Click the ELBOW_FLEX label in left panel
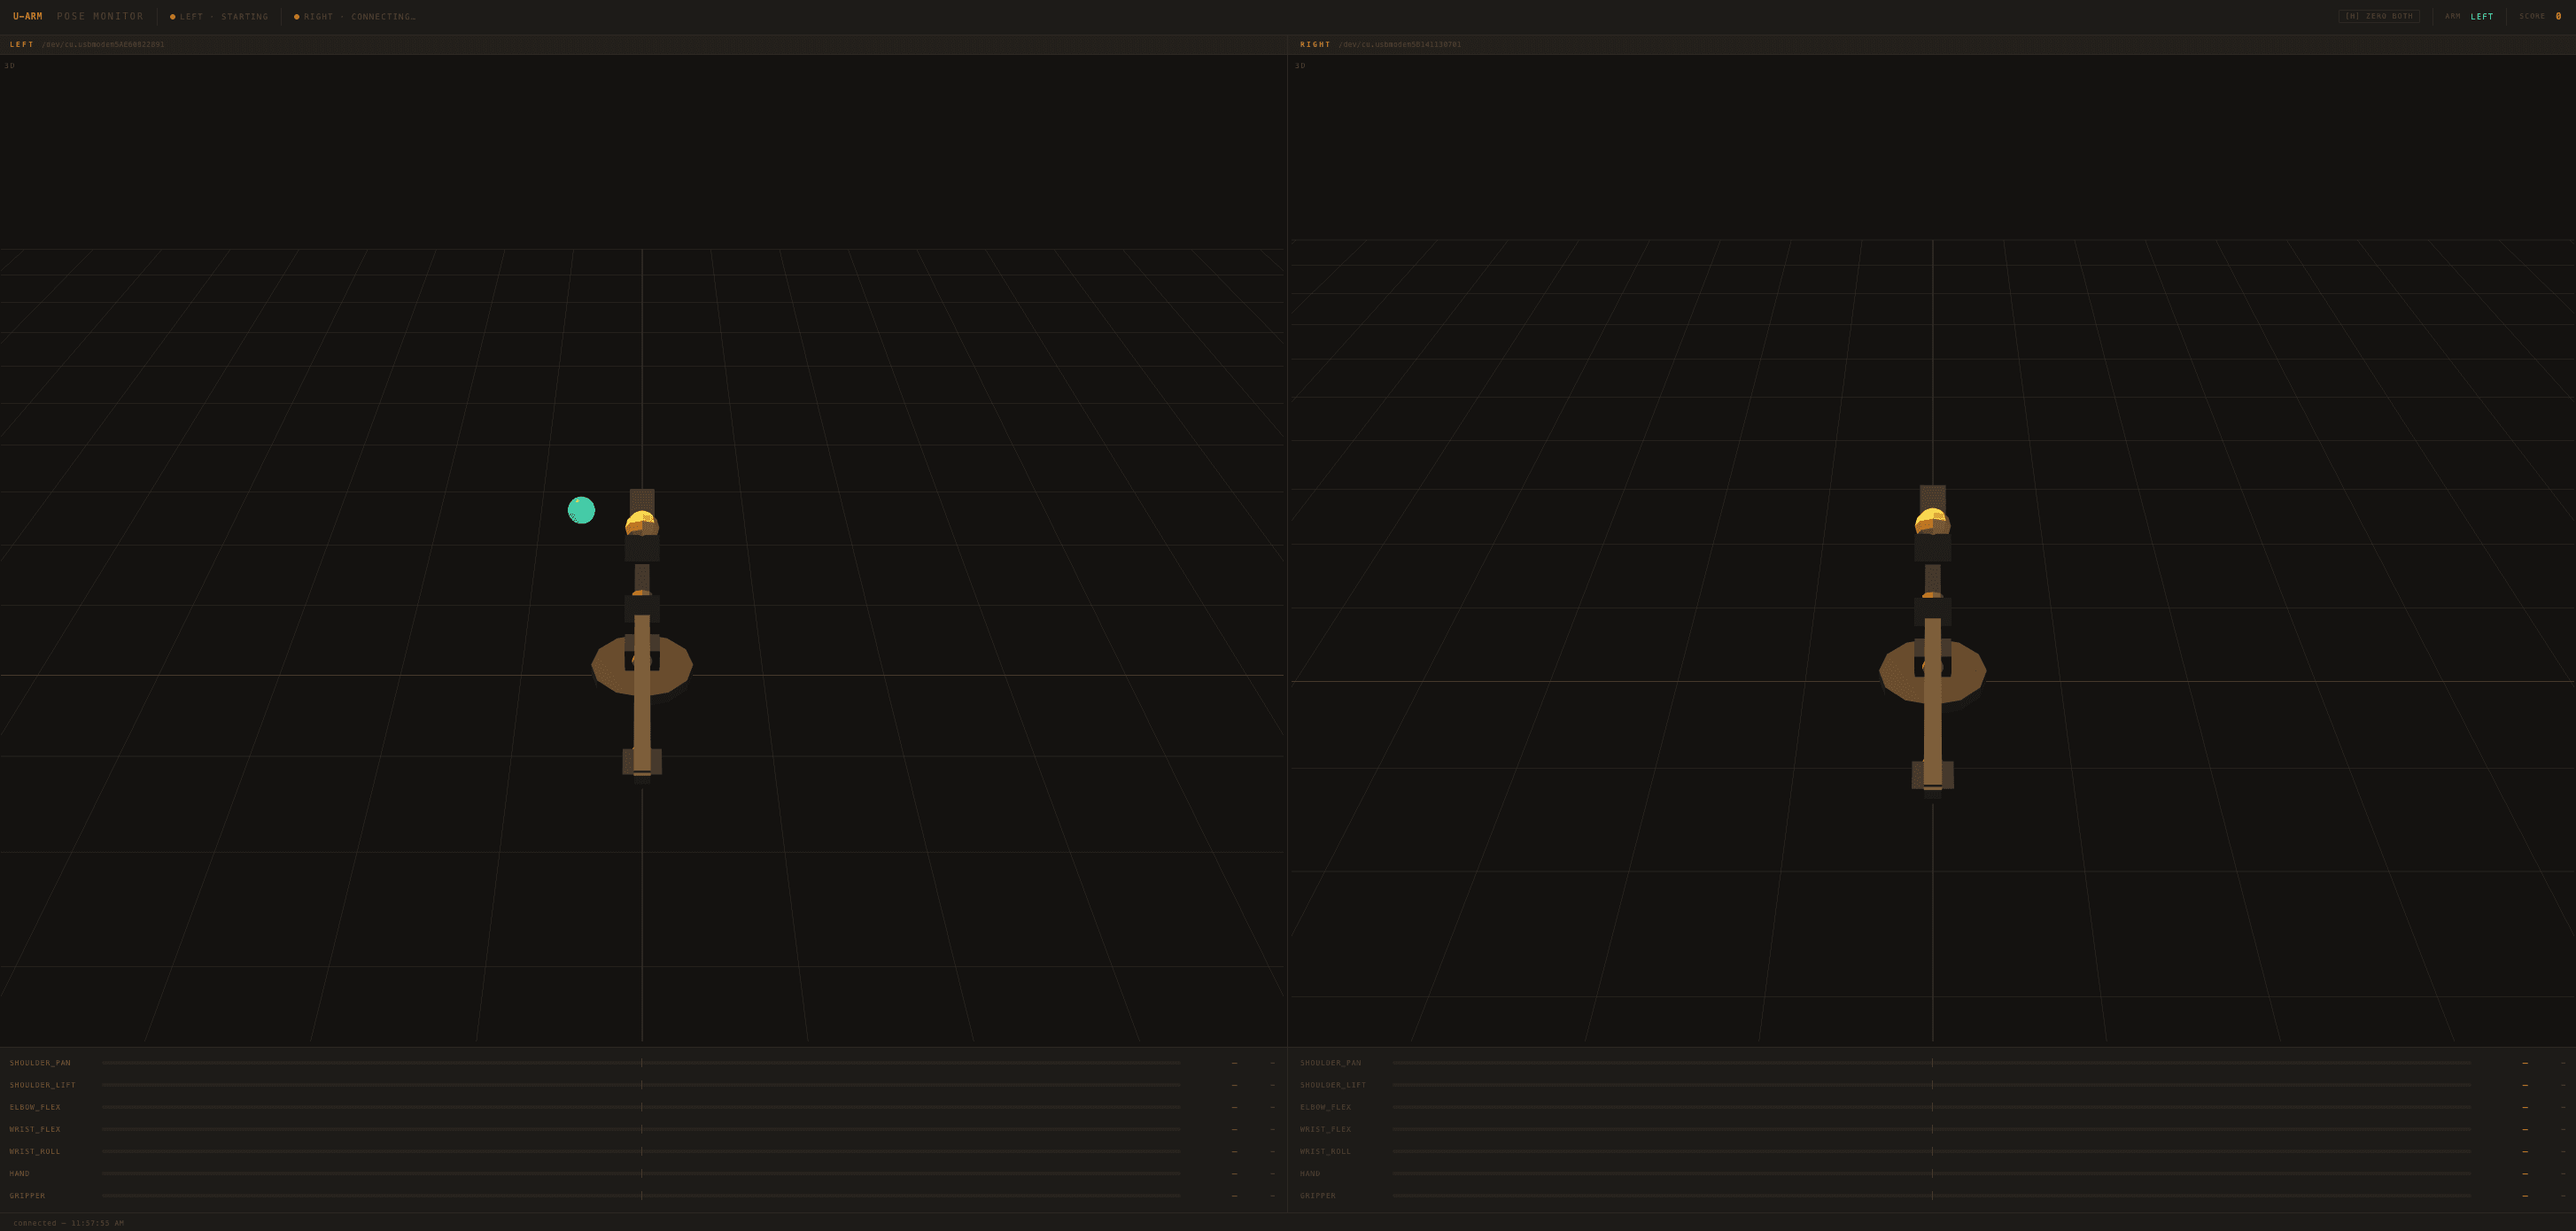Viewport: 2576px width, 1231px height. [35, 1107]
